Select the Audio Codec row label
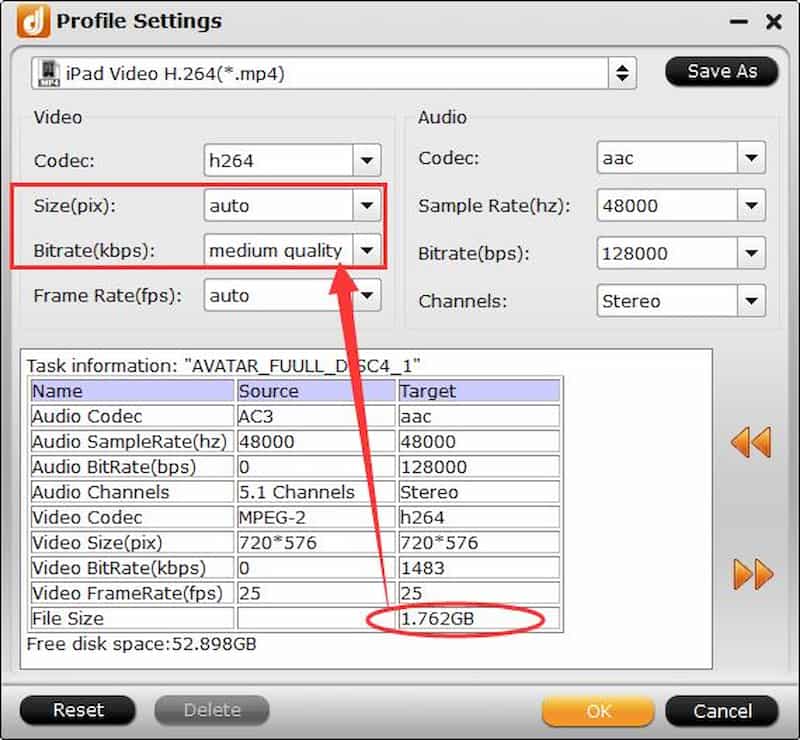The image size is (800, 740). 132,416
